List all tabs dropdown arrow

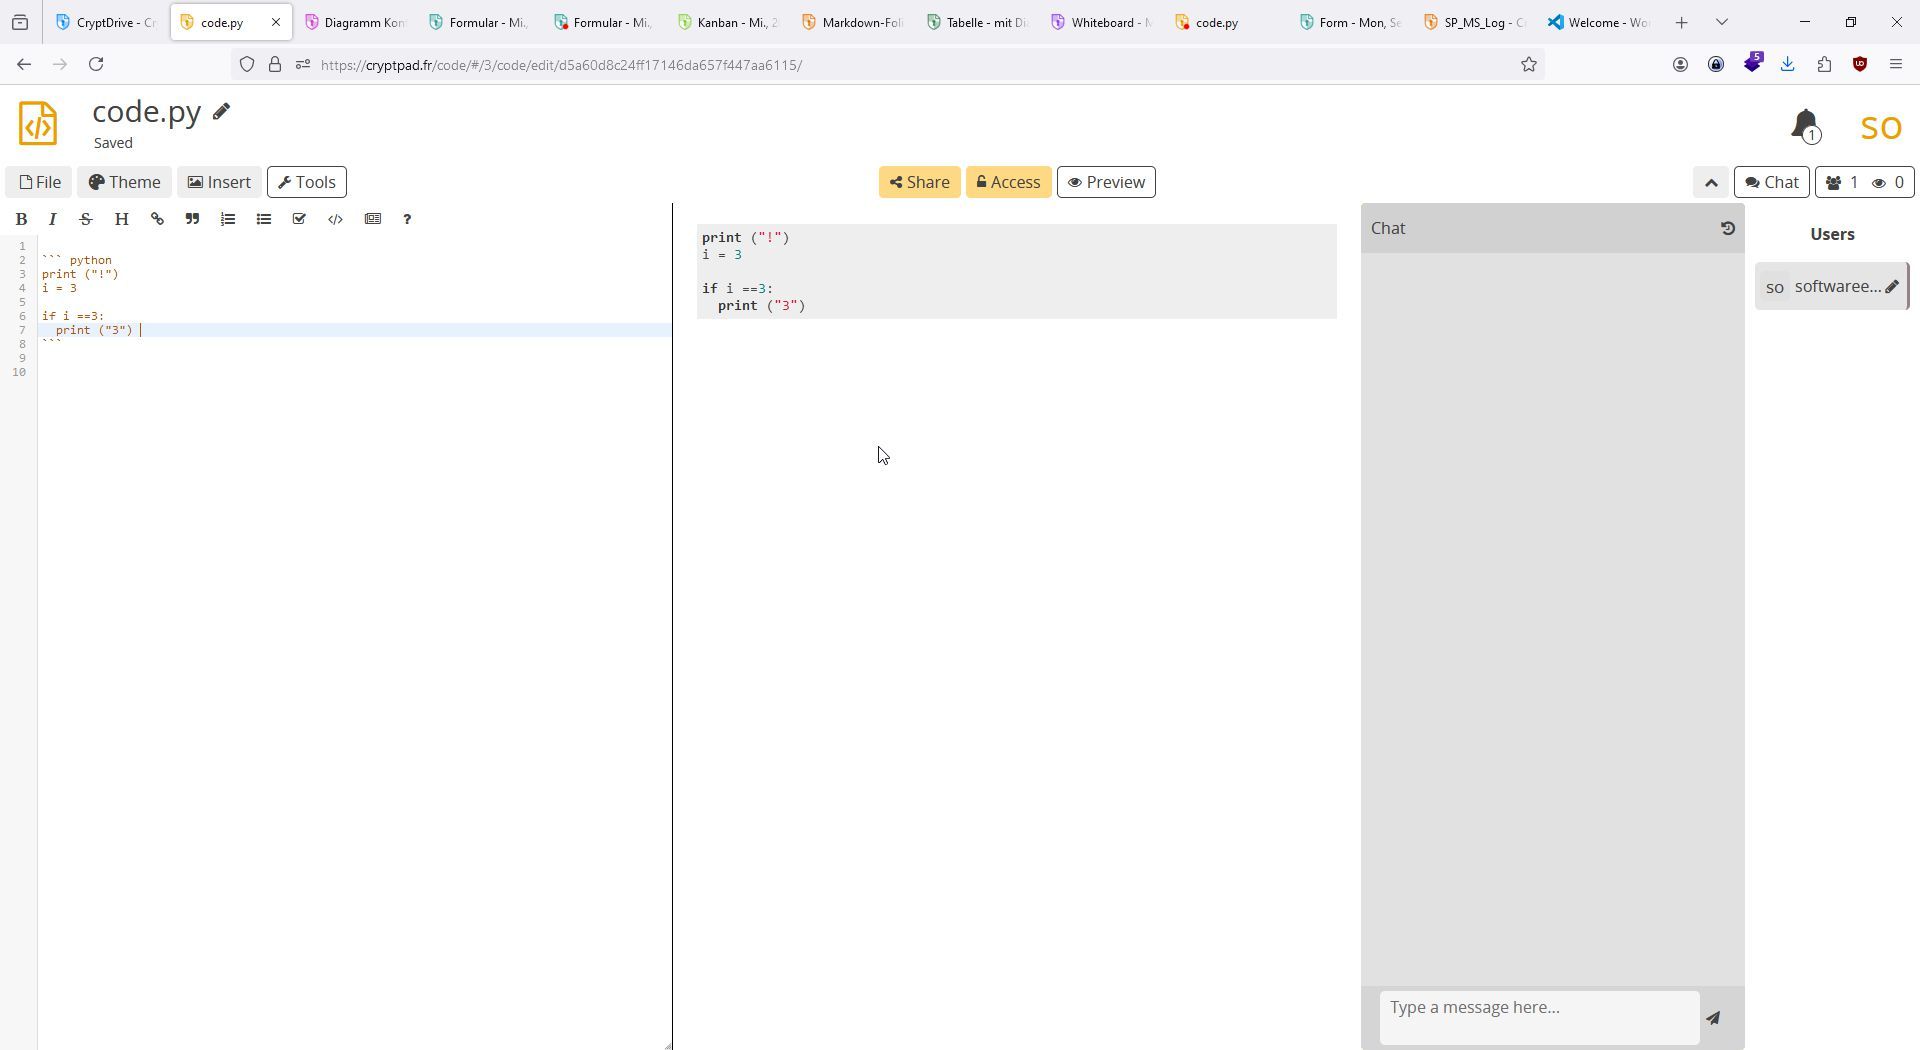click(x=1722, y=22)
